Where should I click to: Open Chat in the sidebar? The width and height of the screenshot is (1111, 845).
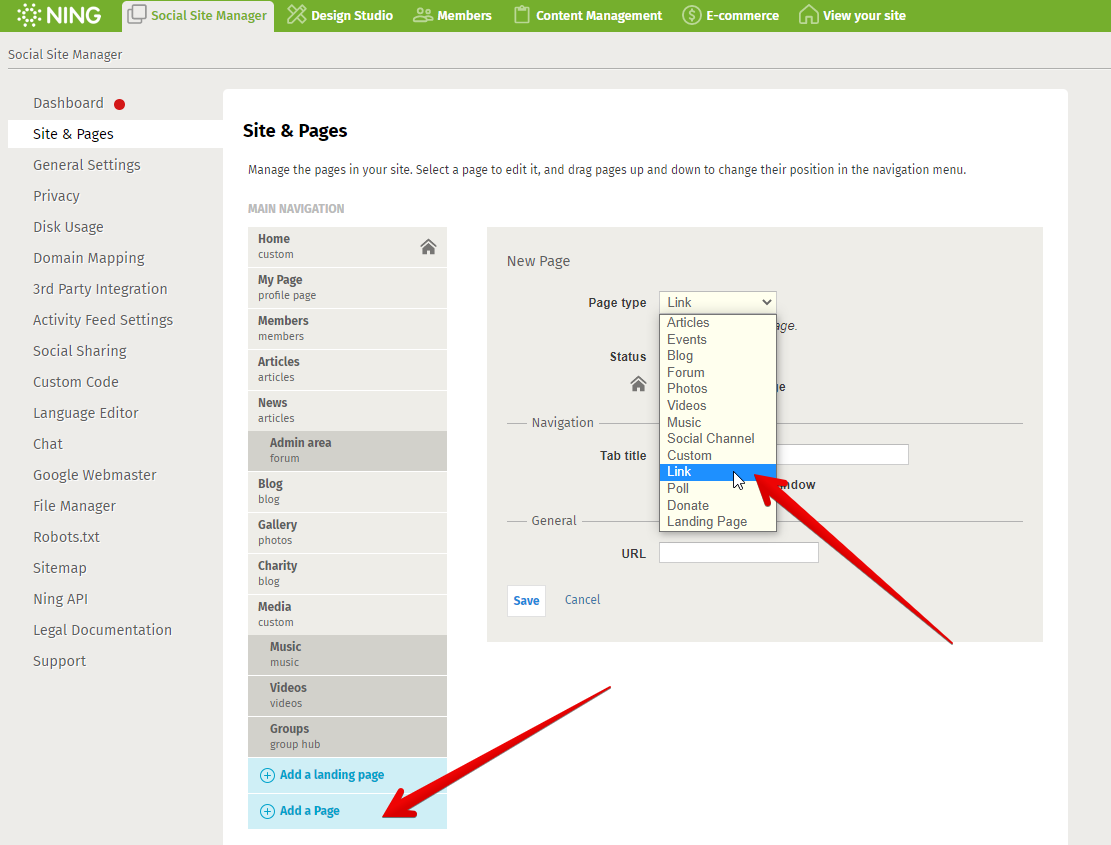pos(47,444)
